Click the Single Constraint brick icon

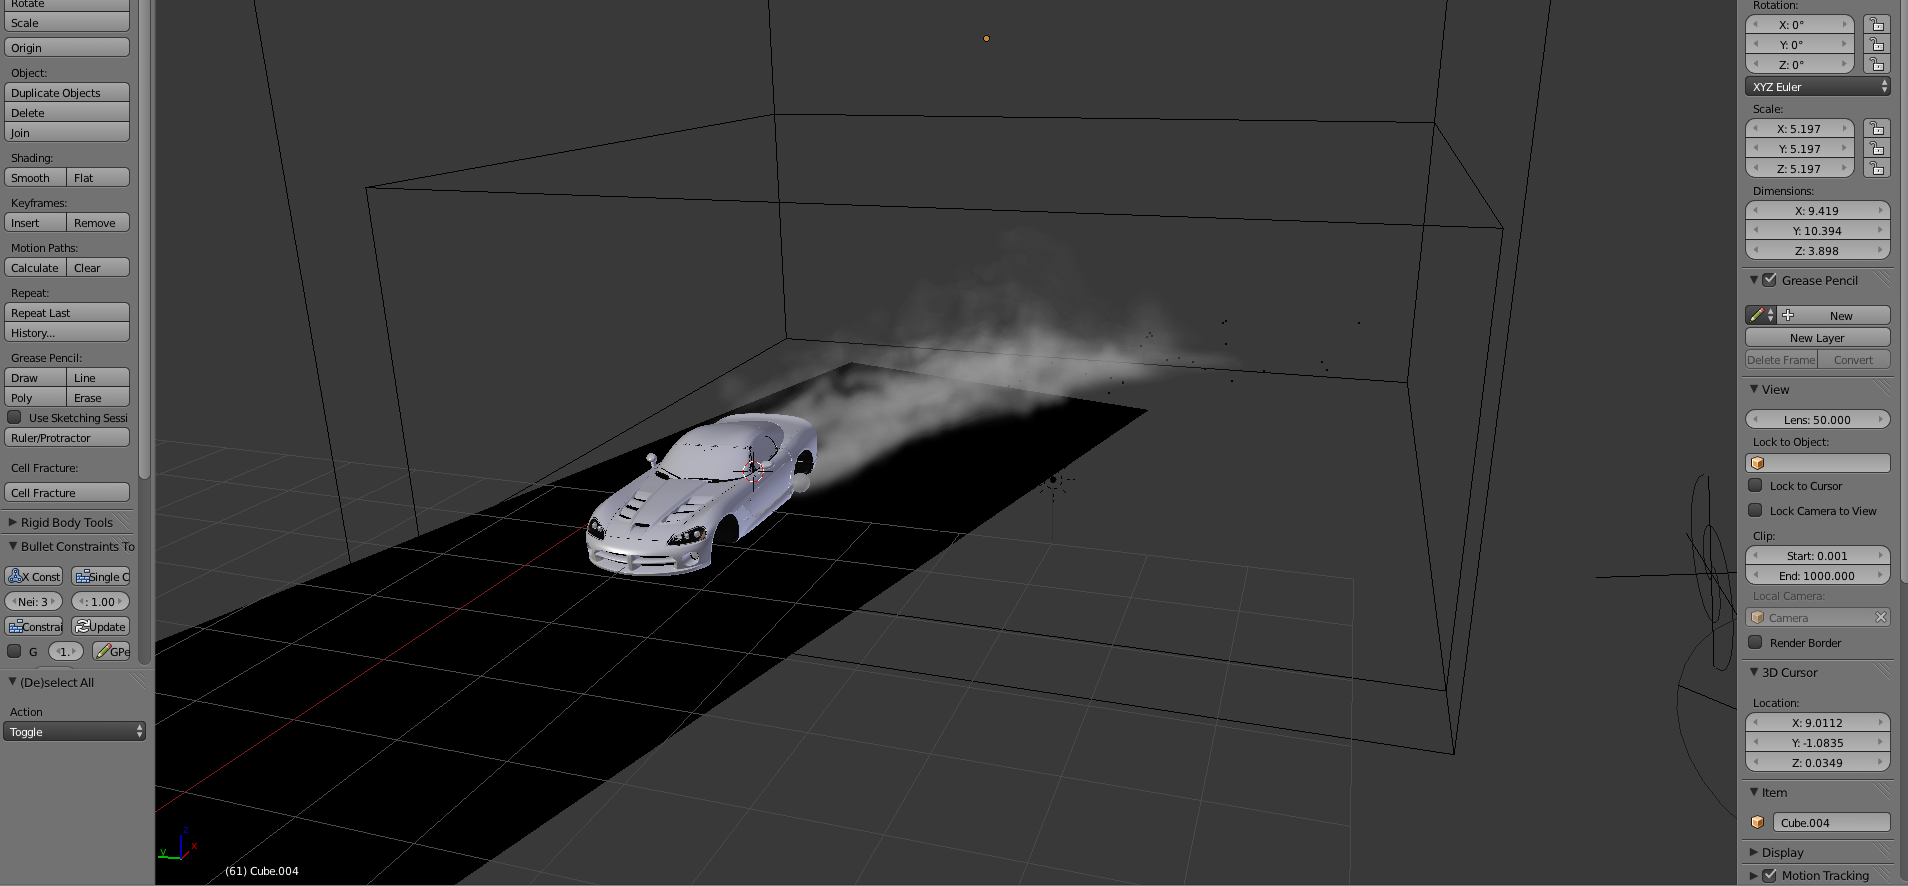tap(83, 577)
